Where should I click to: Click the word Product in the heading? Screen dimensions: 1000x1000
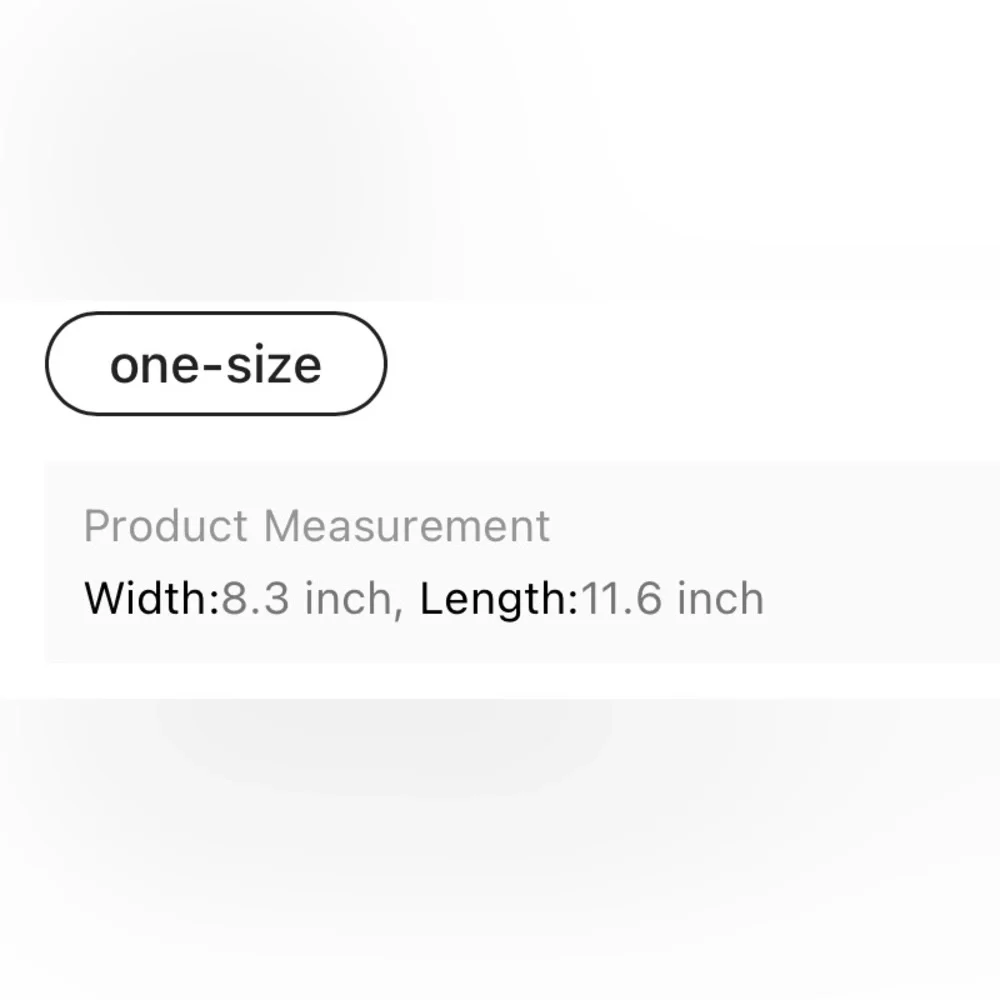165,526
